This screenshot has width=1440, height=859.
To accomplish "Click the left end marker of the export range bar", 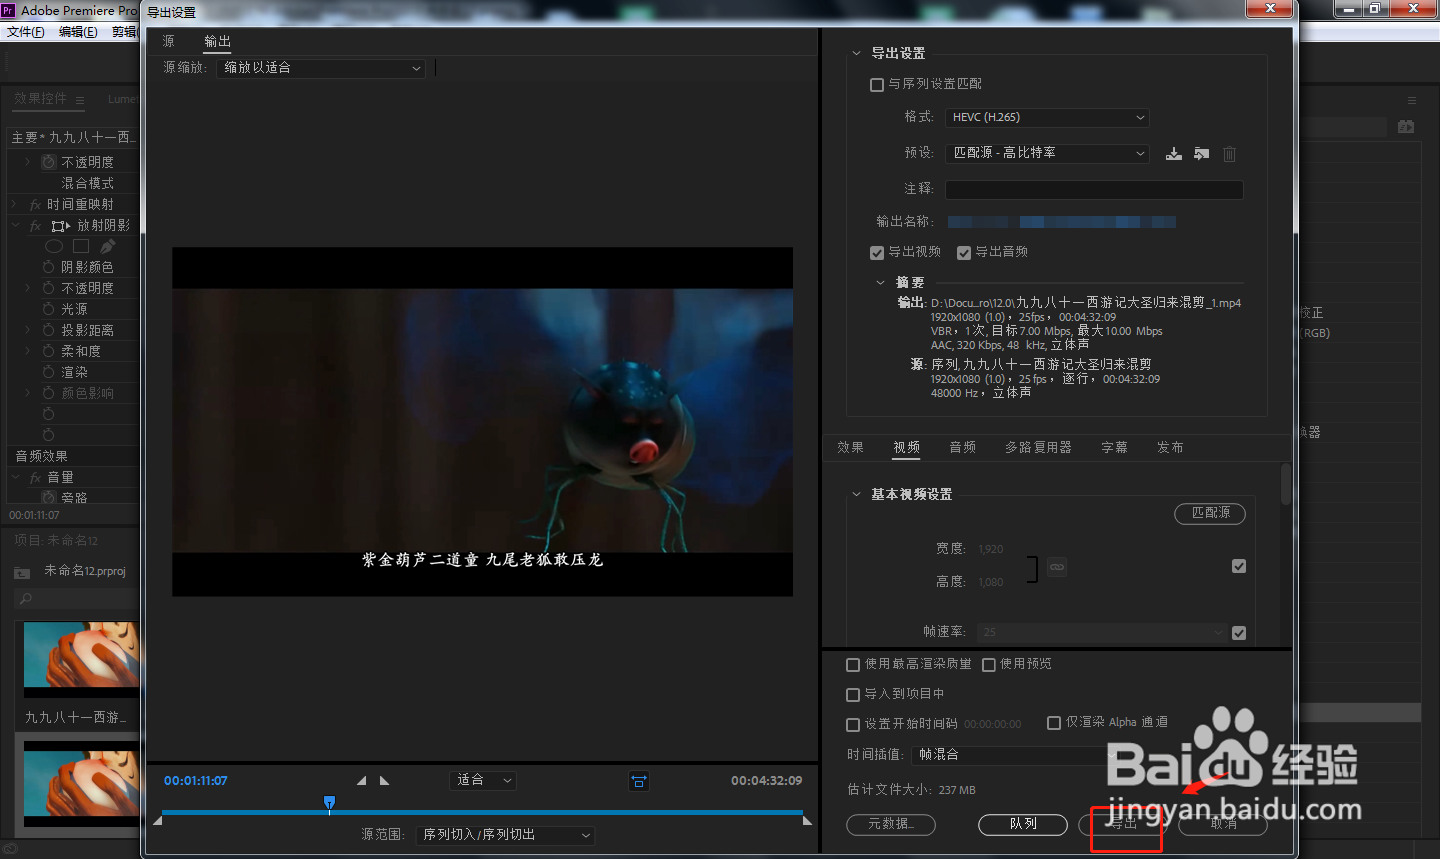I will click(157, 820).
